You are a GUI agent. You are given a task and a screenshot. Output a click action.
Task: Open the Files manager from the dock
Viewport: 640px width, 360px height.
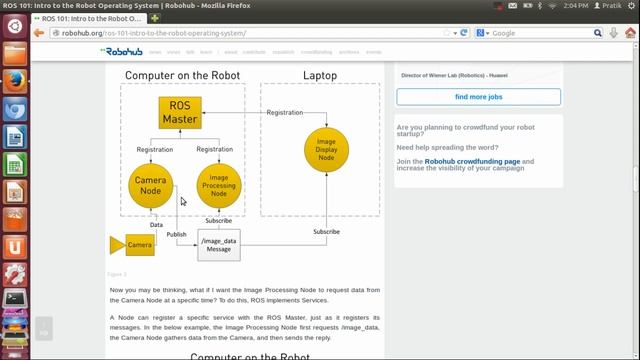tap(15, 54)
